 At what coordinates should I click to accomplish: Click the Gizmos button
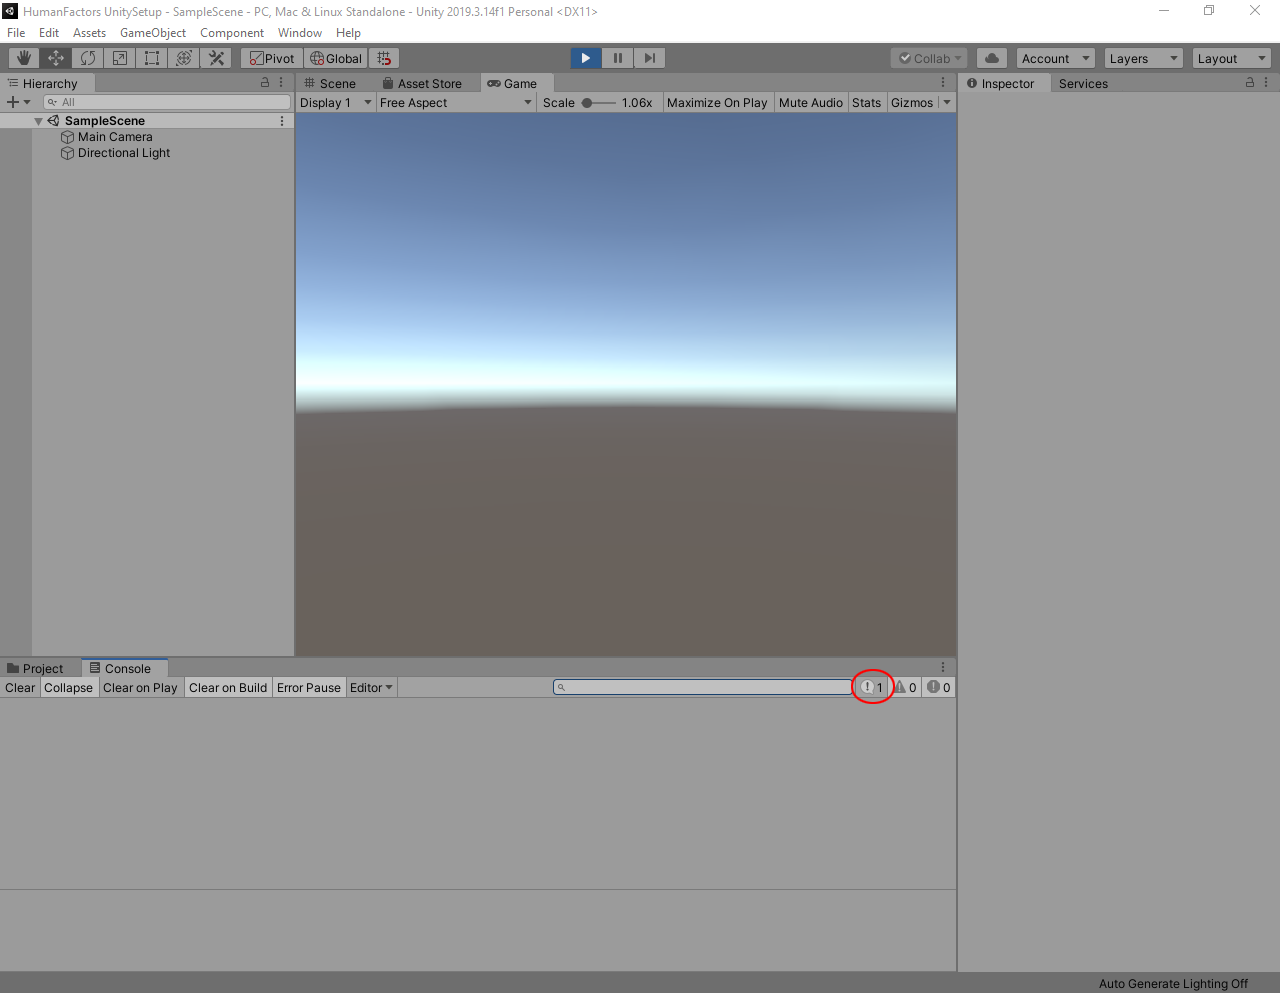[x=912, y=102]
